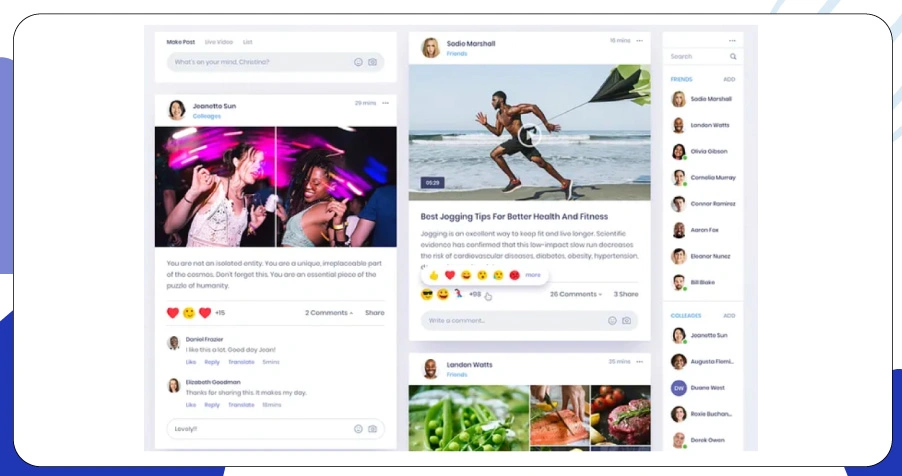Expand the 26 Comments dropdown
This screenshot has height=476, width=902.
[576, 294]
